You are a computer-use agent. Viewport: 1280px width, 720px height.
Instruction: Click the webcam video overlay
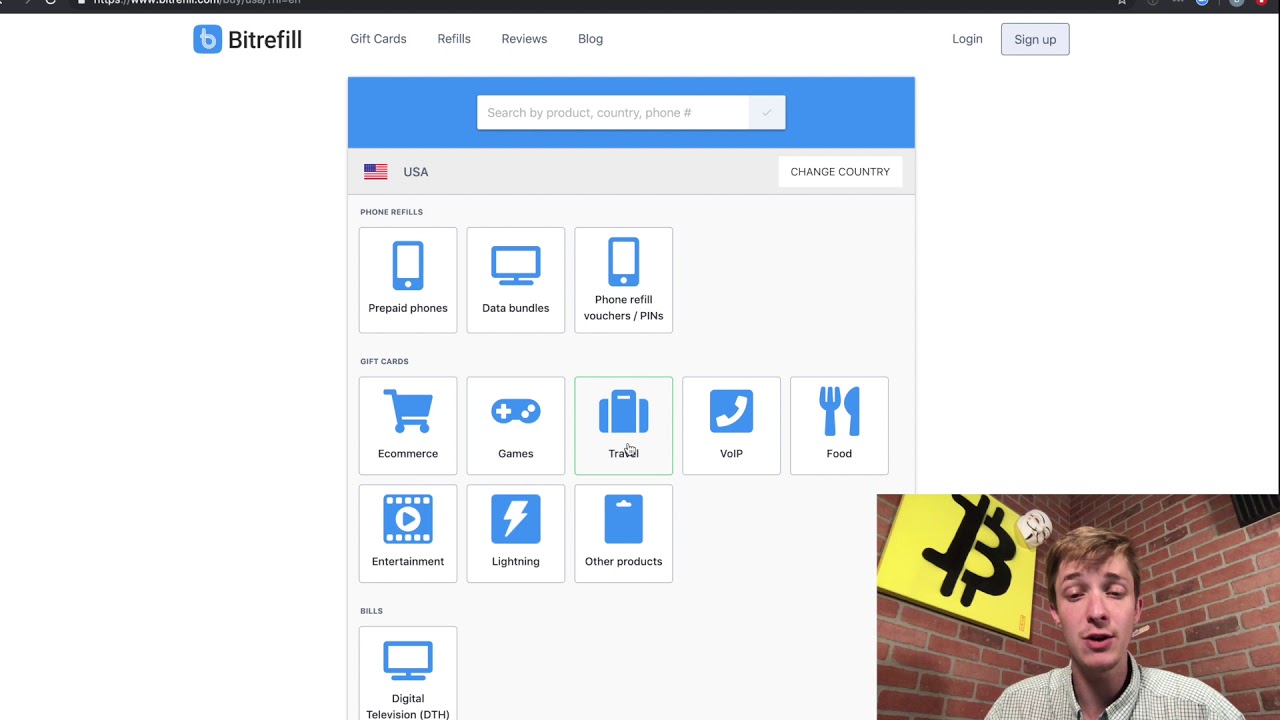pyautogui.click(x=1078, y=607)
